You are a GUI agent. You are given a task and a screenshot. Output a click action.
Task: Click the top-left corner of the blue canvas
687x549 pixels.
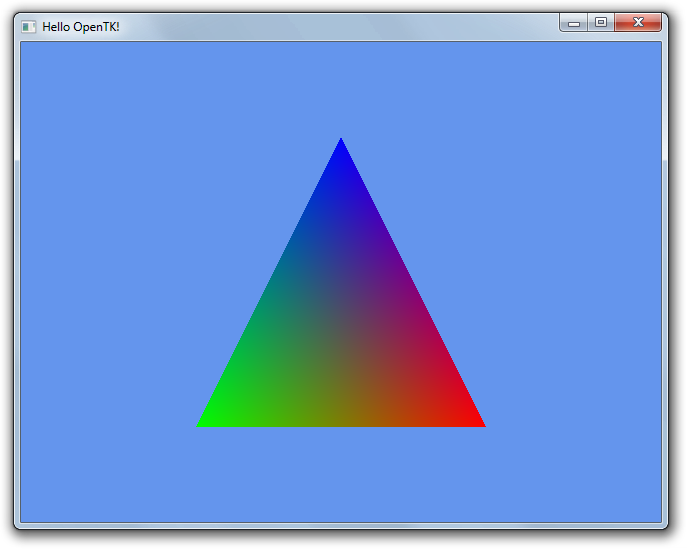[x=24, y=45]
